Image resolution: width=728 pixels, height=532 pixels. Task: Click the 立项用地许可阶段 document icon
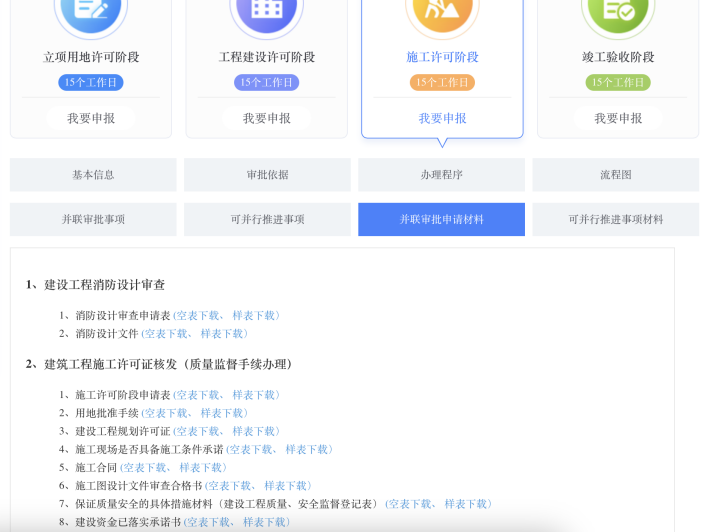coord(91,12)
